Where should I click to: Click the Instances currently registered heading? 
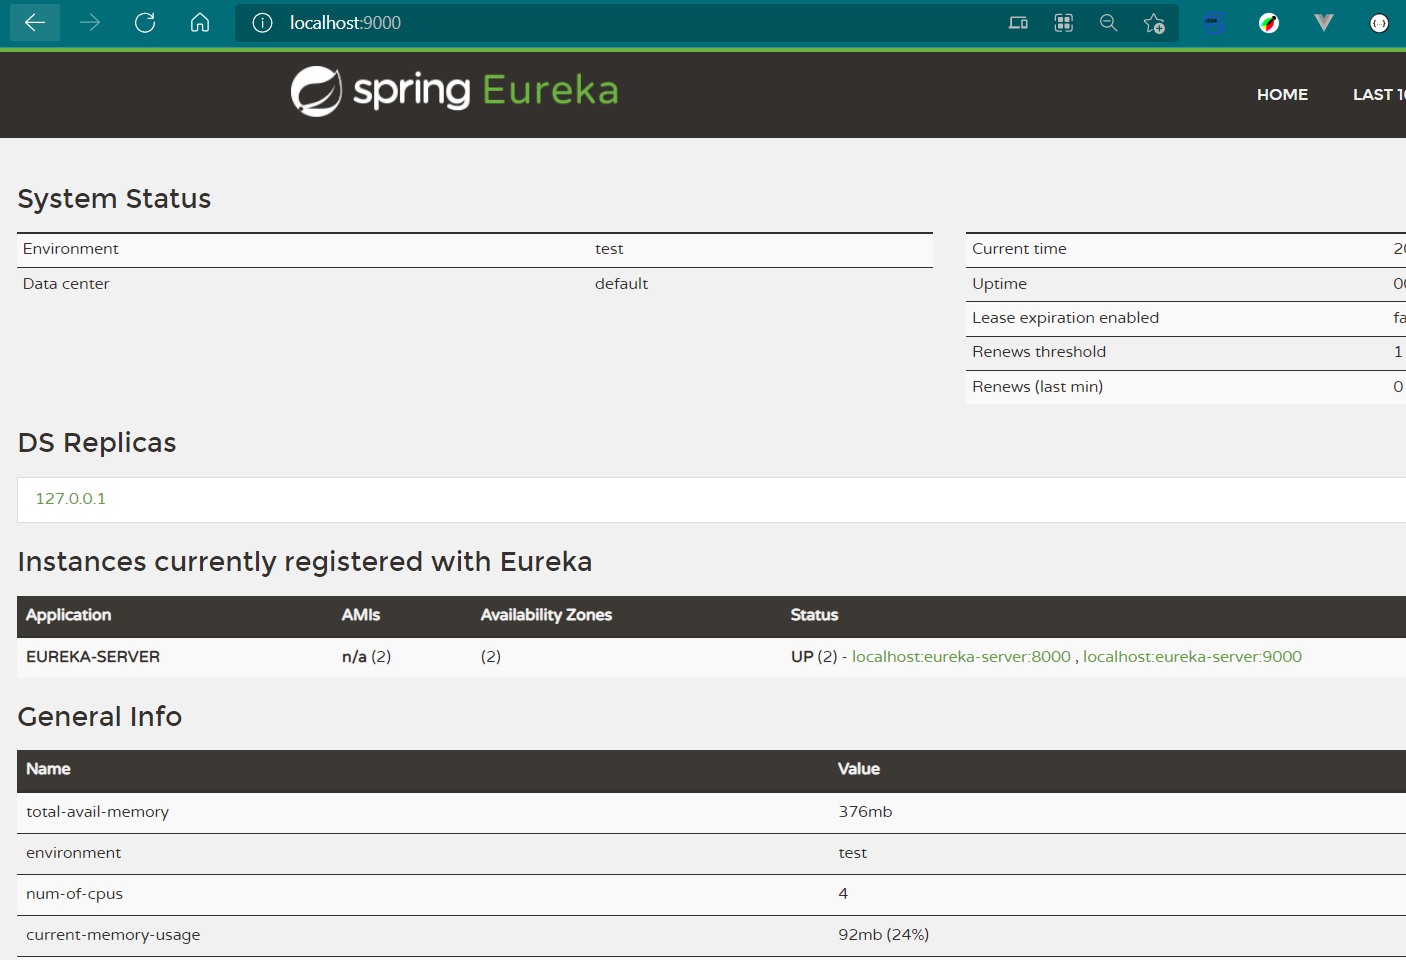click(x=305, y=562)
